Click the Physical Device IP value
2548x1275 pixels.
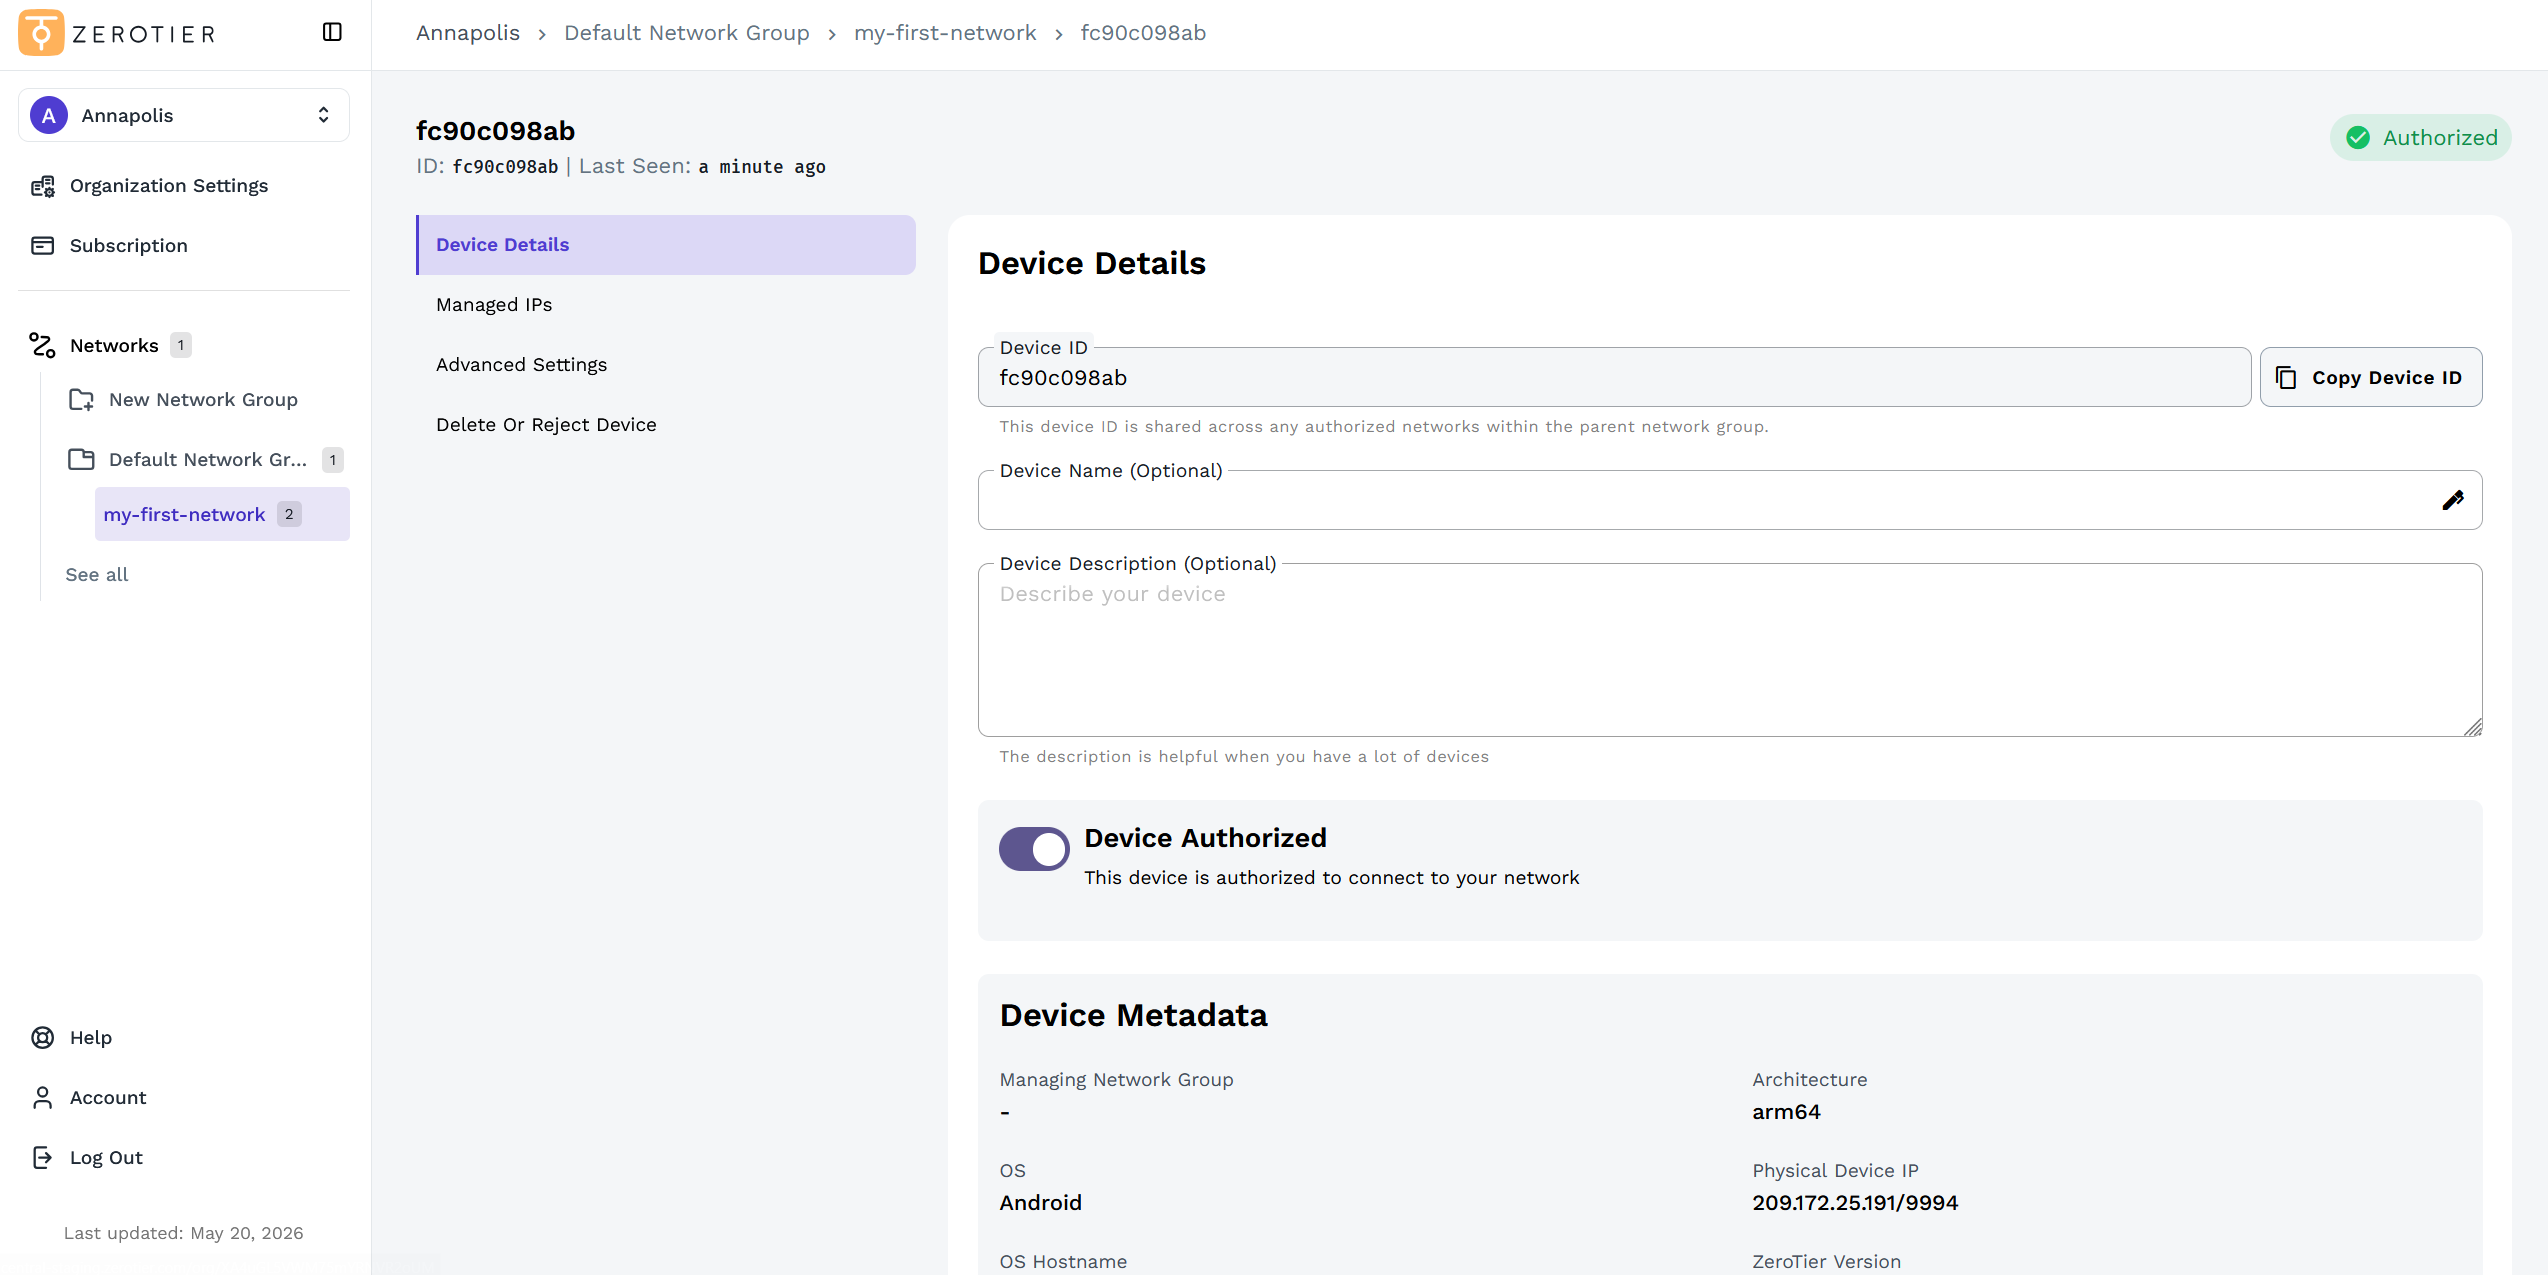(x=1855, y=1204)
